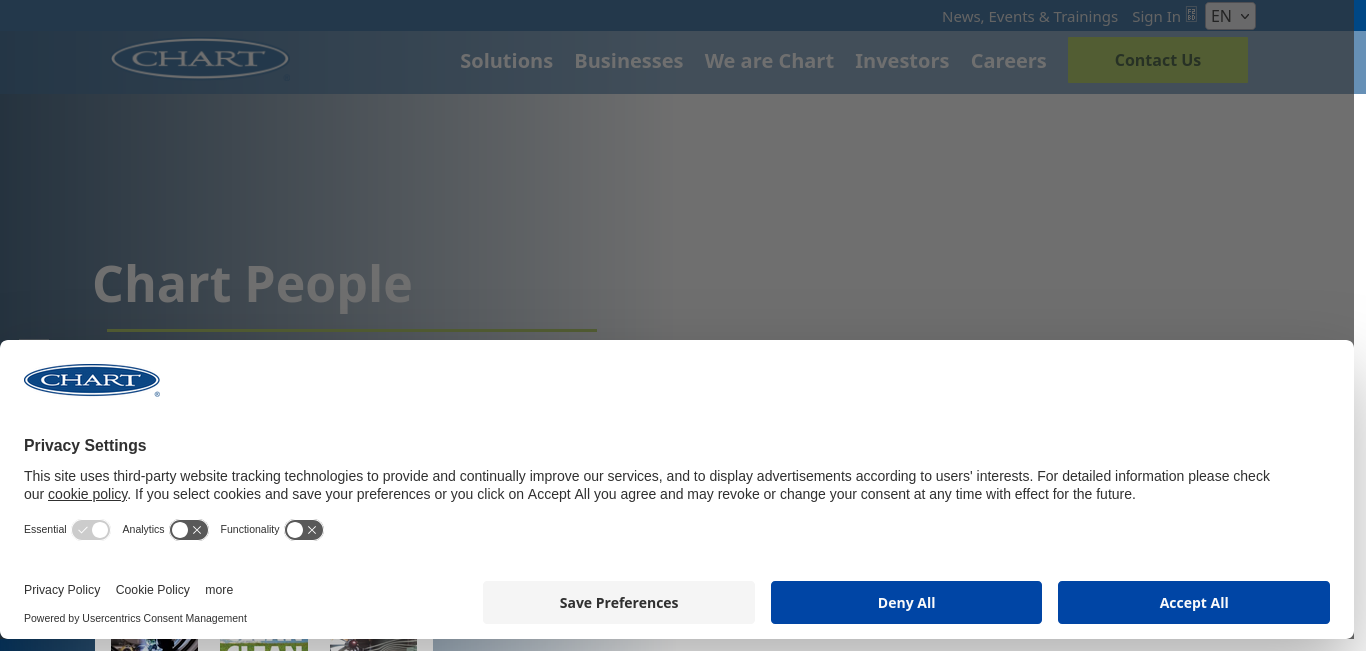Open the Privacy Policy footer link
This screenshot has height=651, width=1366.
pos(62,590)
